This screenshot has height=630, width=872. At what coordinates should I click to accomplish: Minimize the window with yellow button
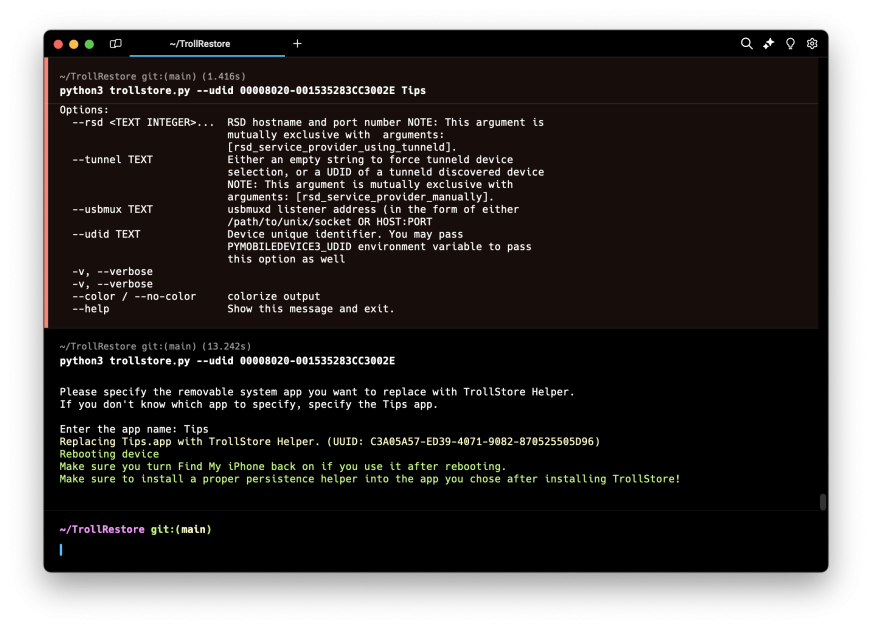74,44
